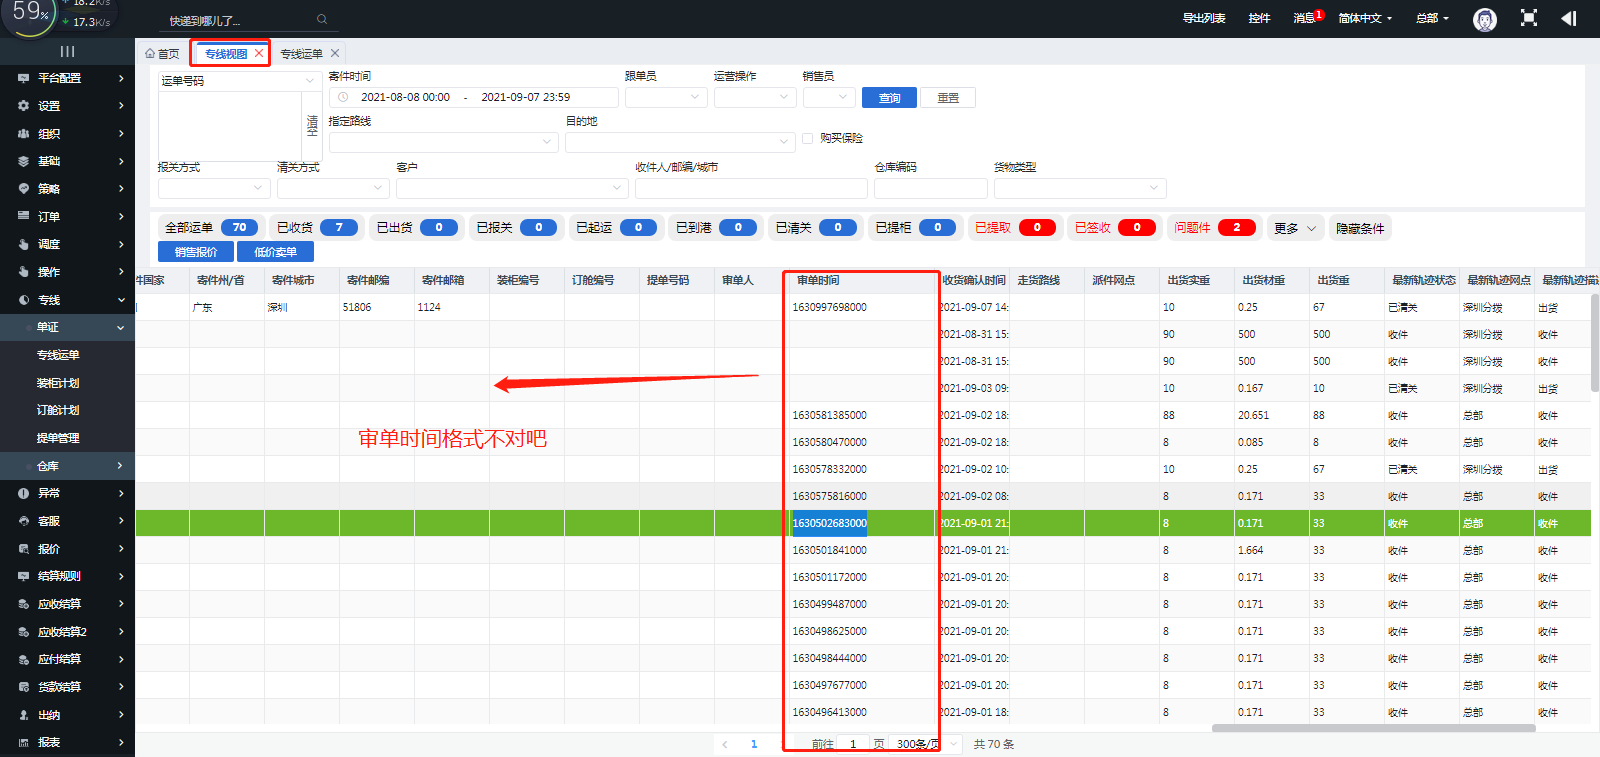Open the 报关方式 dropdown

214,188
